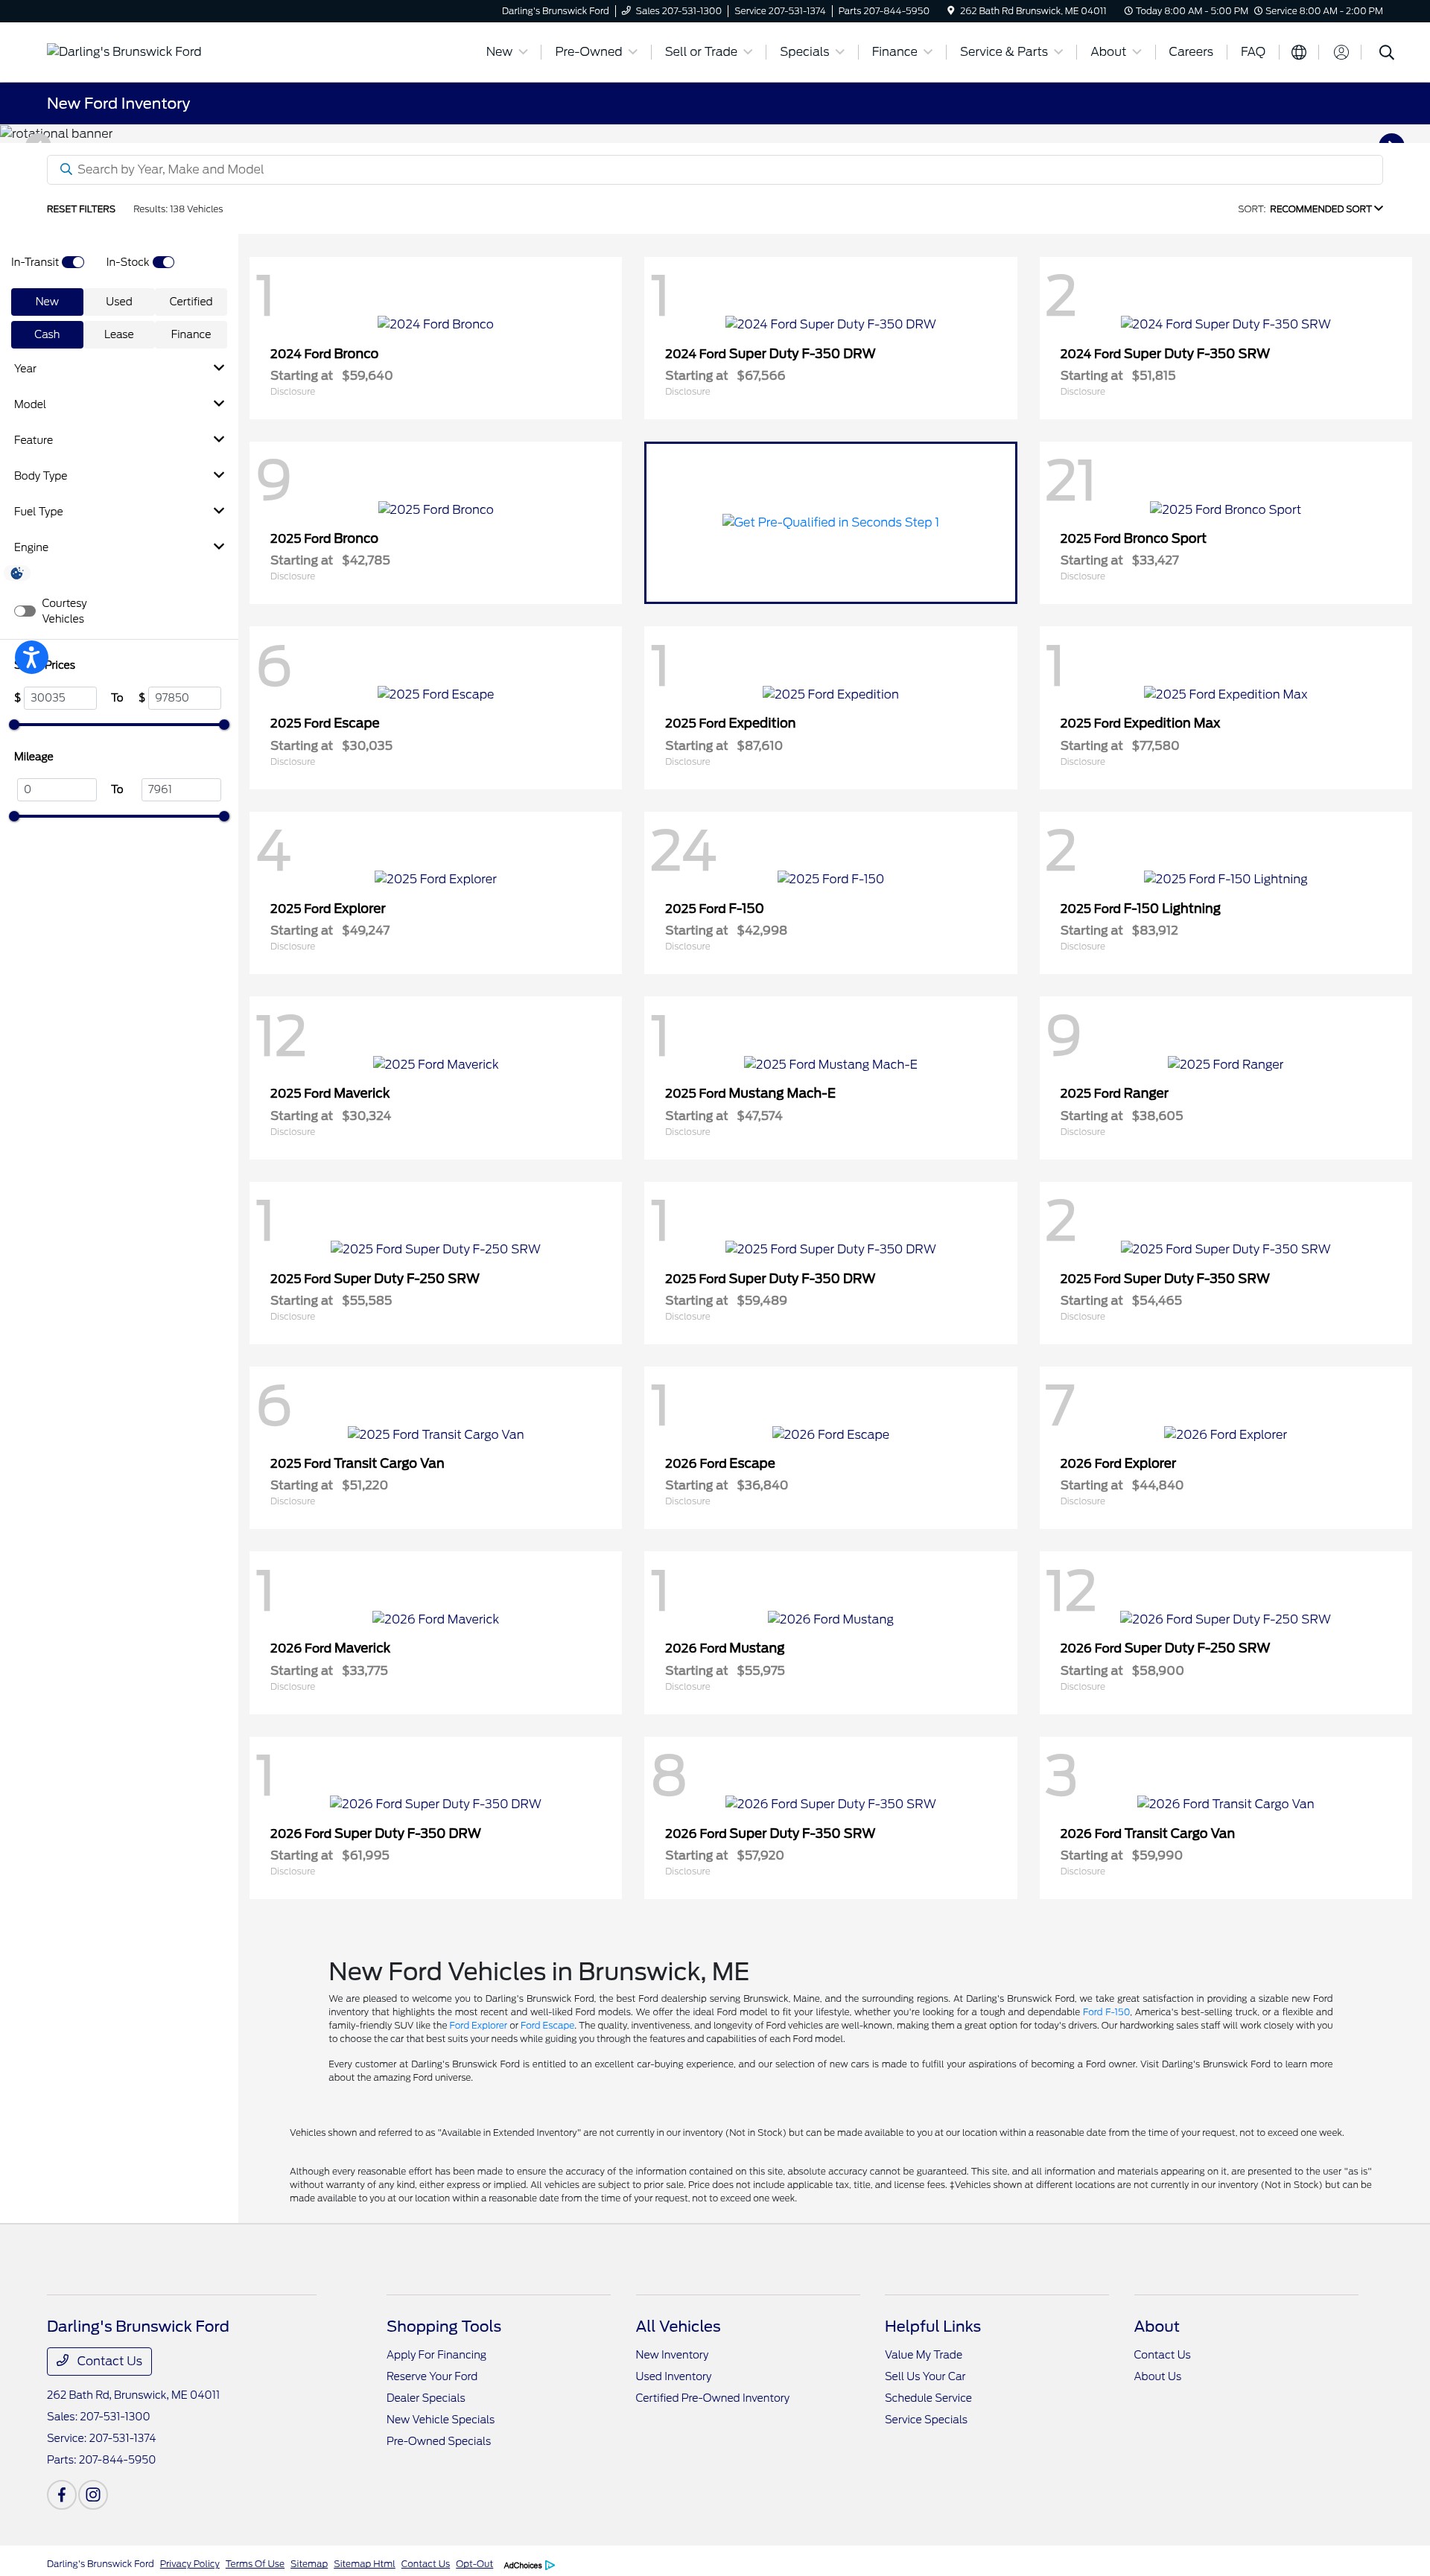Open the Sell or Trade menu
Screen dimensions: 1430x2576
[x=708, y=52]
